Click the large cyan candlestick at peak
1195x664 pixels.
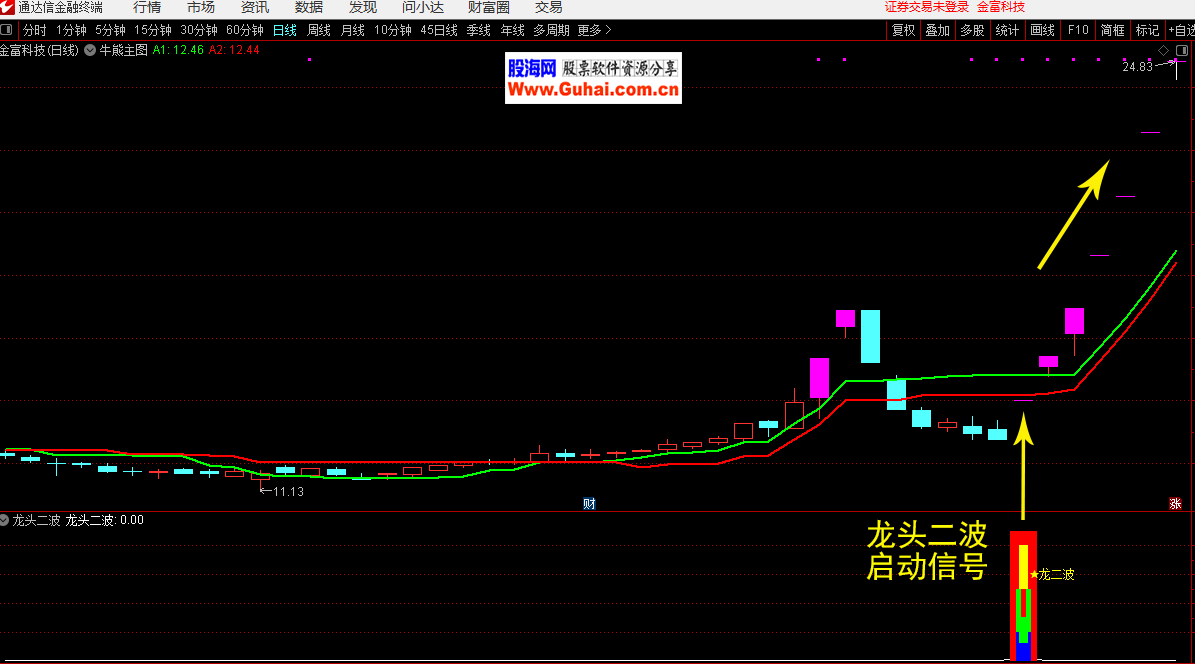[870, 336]
